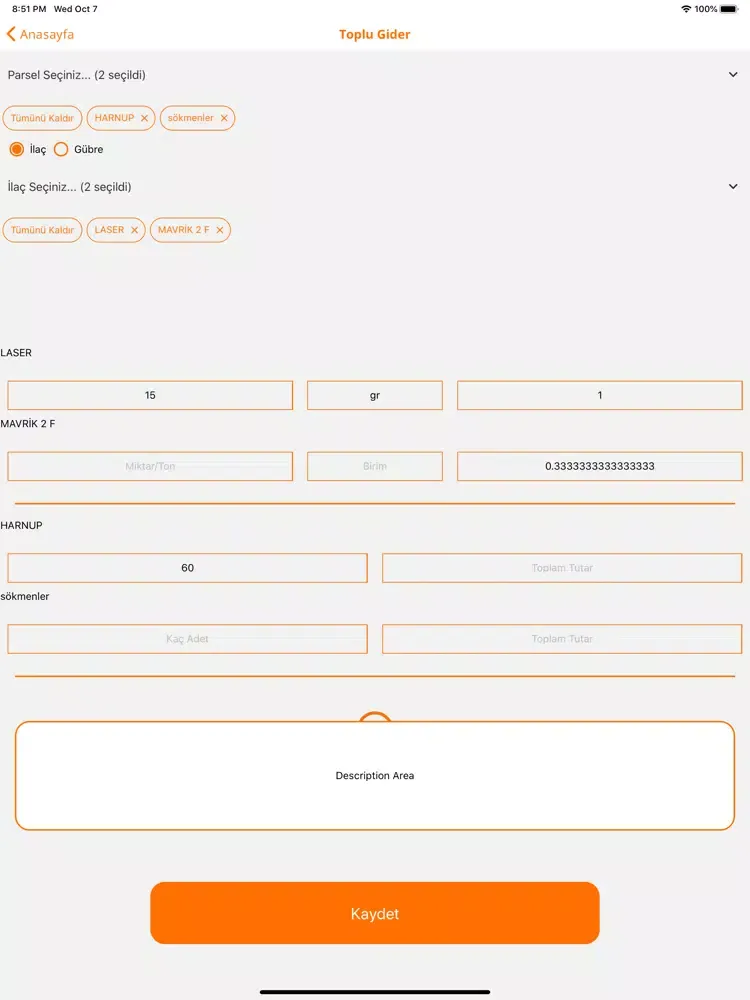Screen dimensions: 750x1000
Task: Expand İlaç Seçiniz dropdown arrow
Action: click(x=733, y=187)
